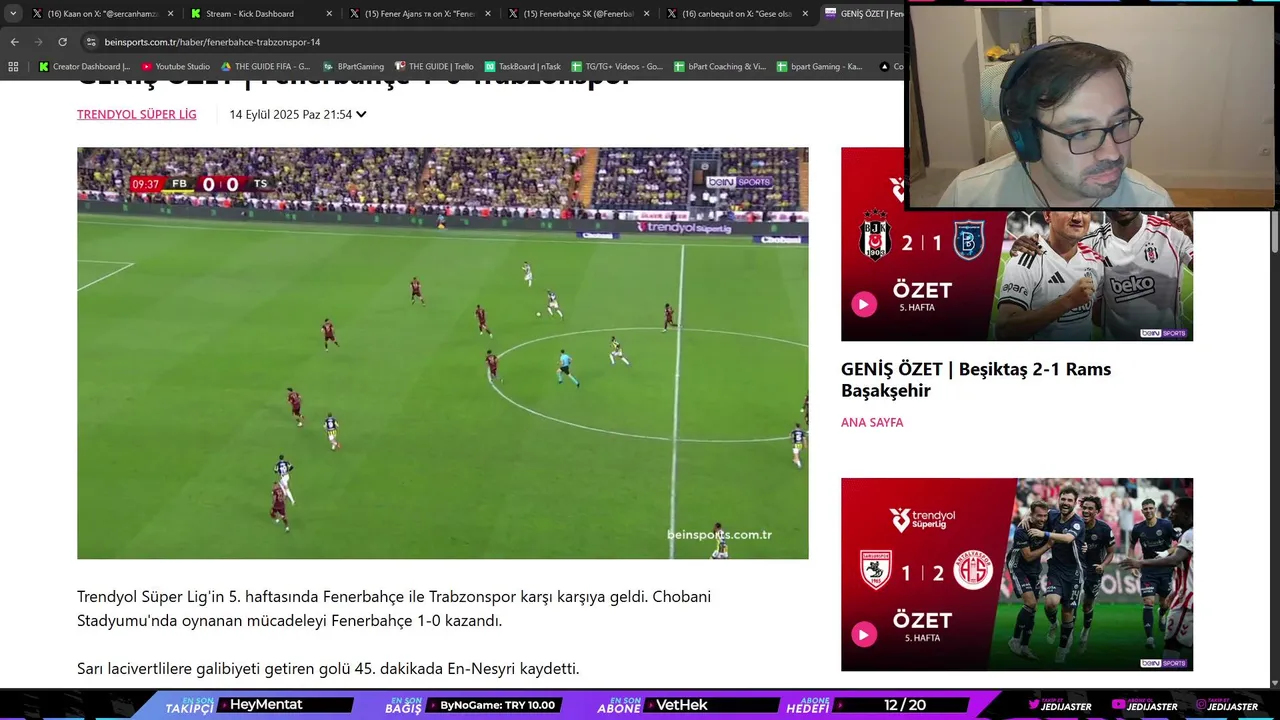Click the EN SON TAKİPÇİ HeyMentat overlay
The height and width of the screenshot is (720, 1280).
coord(258,705)
